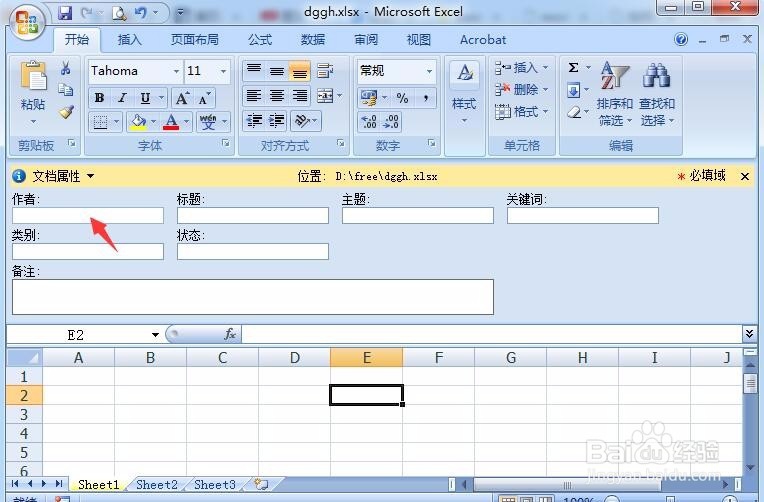Click the 标题 title input field
The image size is (764, 502).
click(253, 215)
